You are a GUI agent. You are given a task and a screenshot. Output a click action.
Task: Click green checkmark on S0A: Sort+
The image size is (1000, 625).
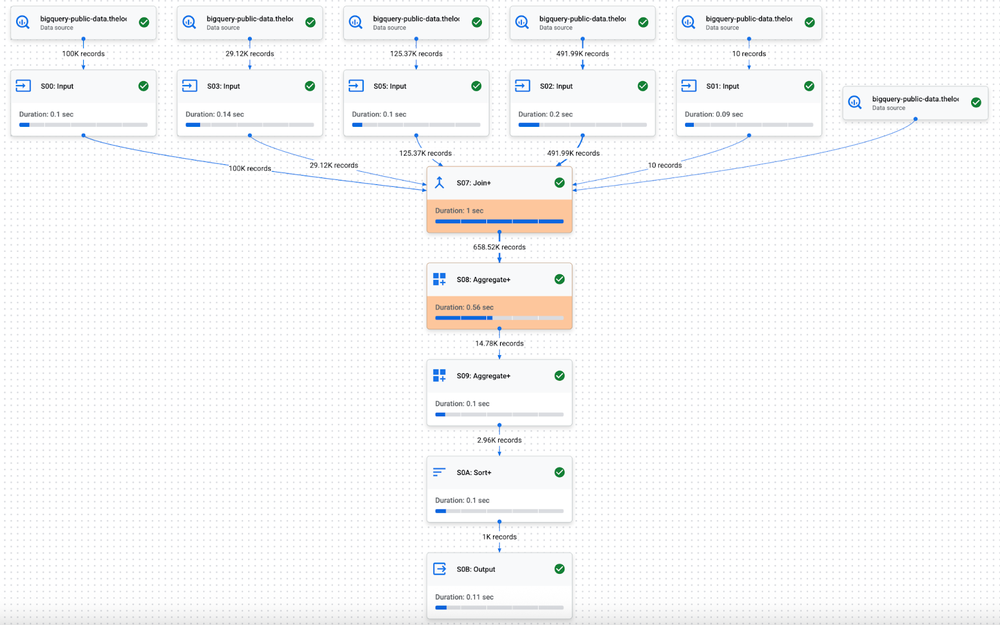tap(559, 473)
